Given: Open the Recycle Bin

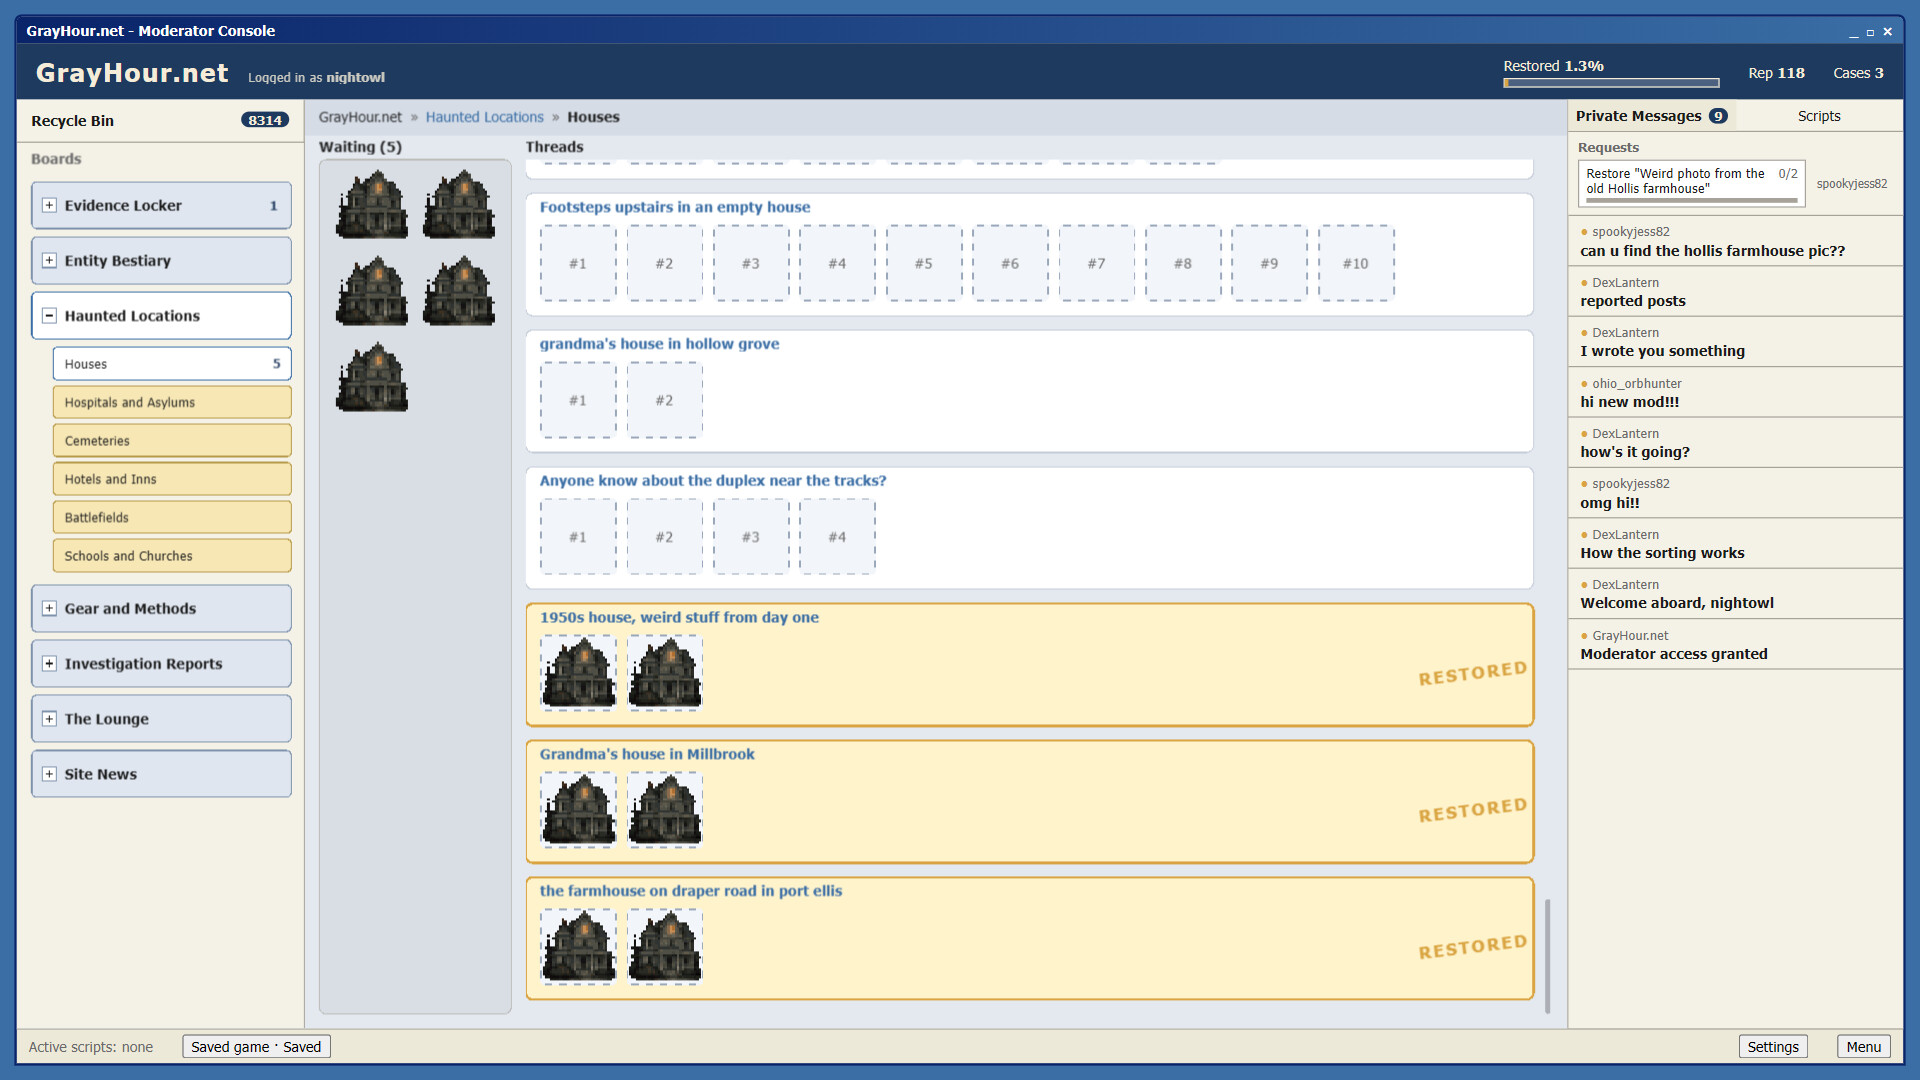Looking at the screenshot, I should (160, 120).
